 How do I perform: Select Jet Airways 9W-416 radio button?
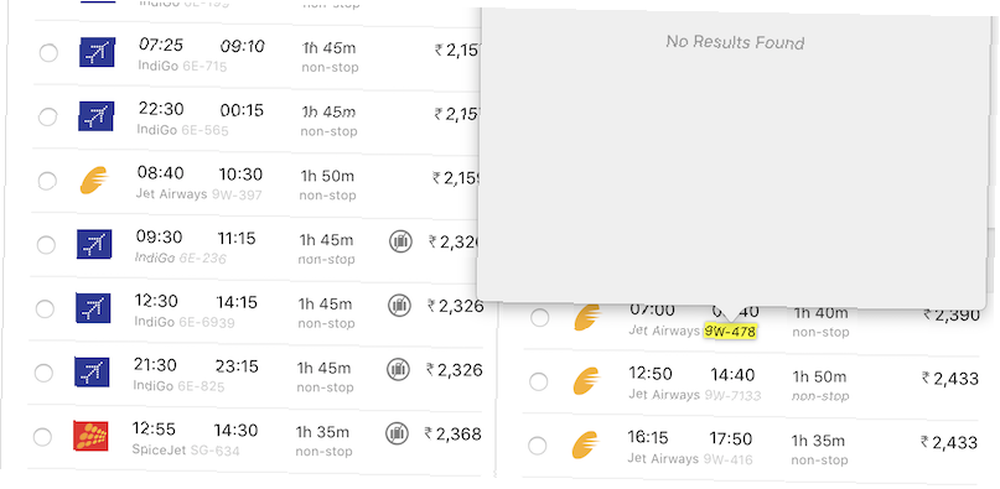[x=538, y=445]
